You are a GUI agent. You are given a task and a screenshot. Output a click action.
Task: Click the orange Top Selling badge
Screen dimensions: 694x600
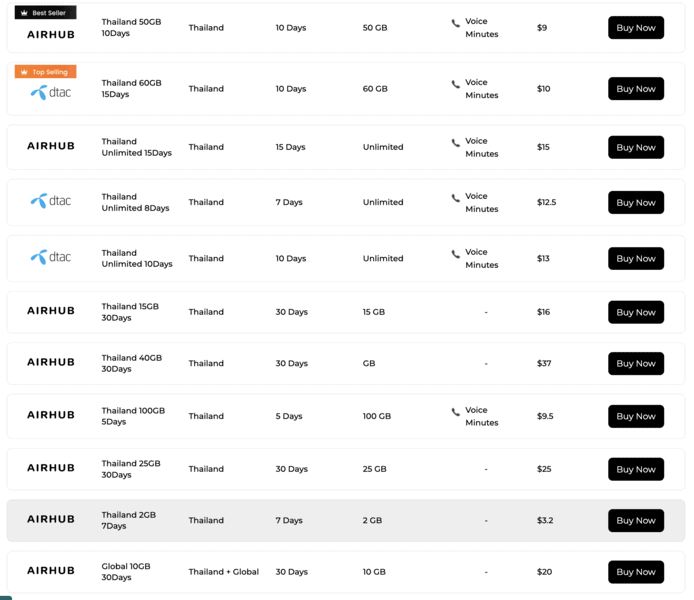click(45, 72)
